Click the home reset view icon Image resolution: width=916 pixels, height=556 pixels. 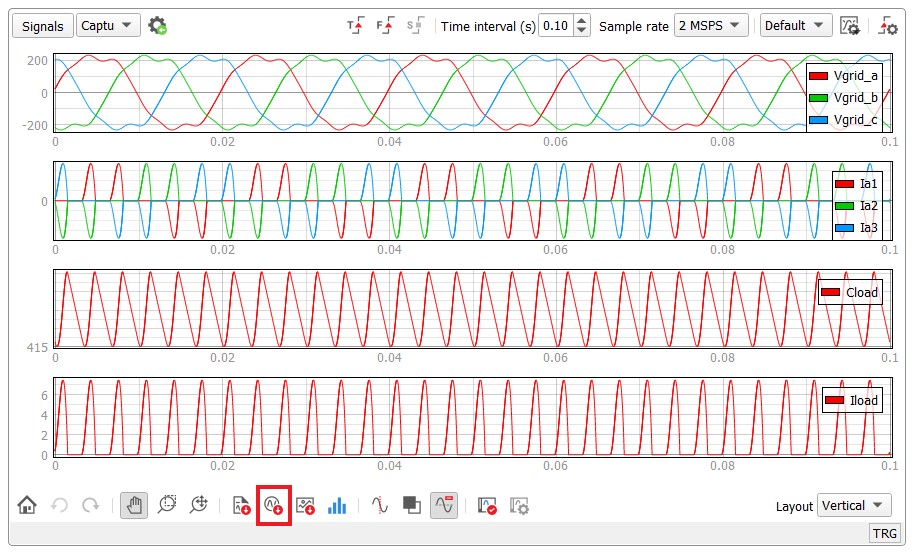pos(27,506)
